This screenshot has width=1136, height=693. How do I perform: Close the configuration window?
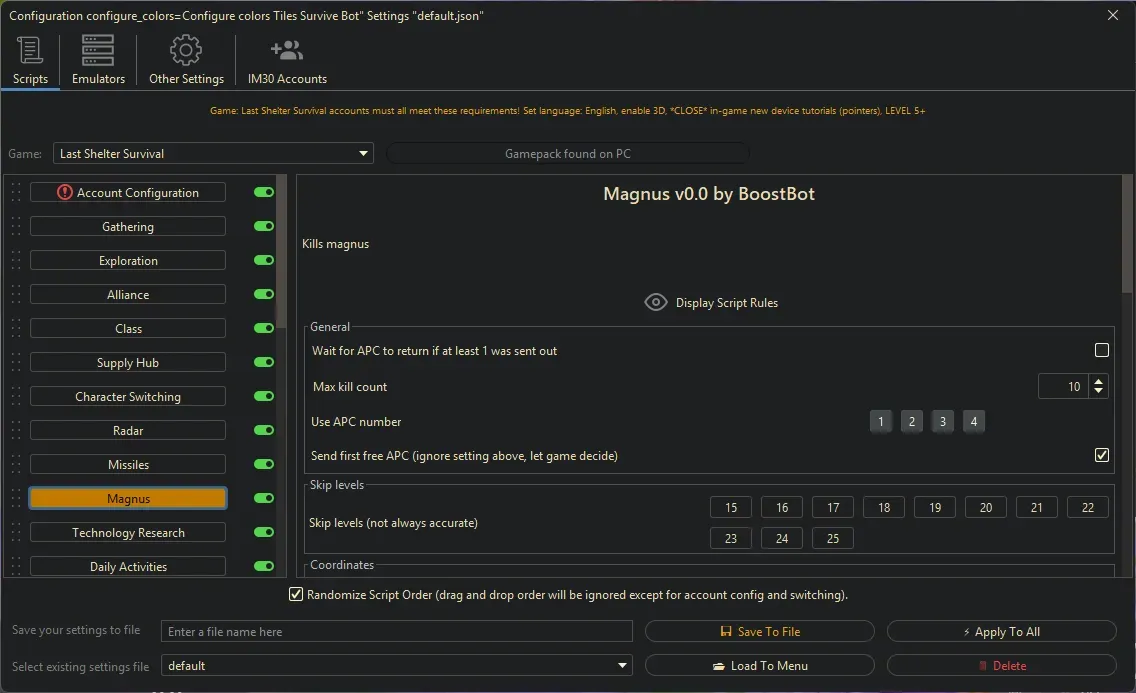coord(1113,14)
